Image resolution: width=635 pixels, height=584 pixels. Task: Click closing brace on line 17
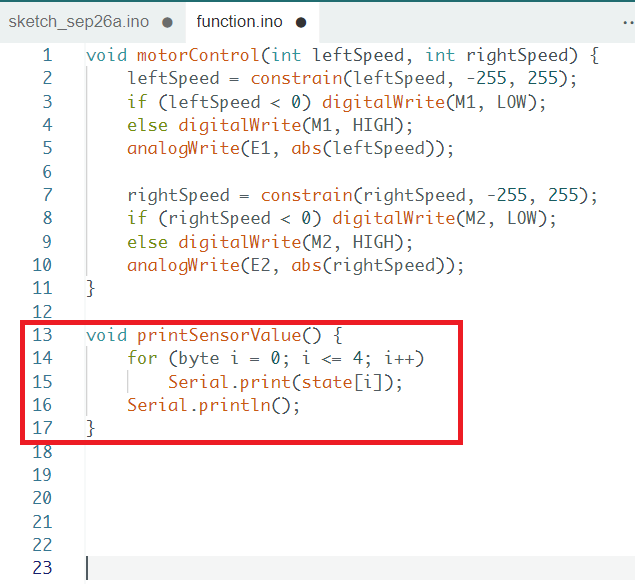point(91,428)
